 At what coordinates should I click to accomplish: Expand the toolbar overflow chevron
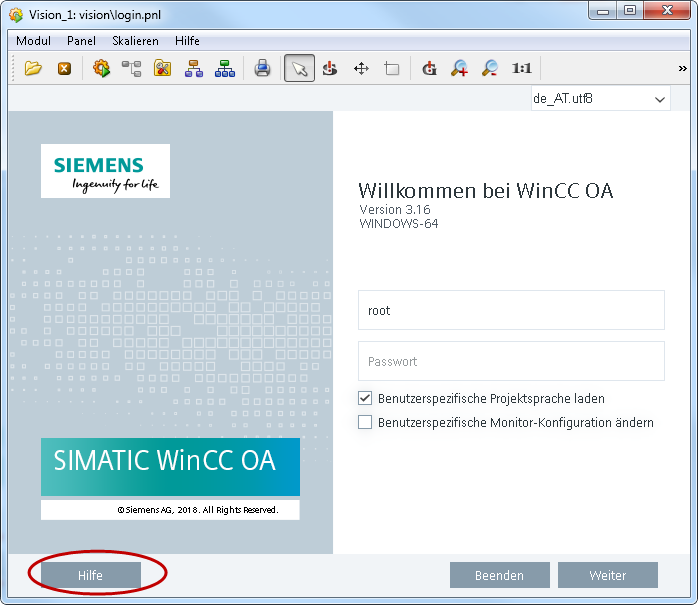click(x=683, y=69)
